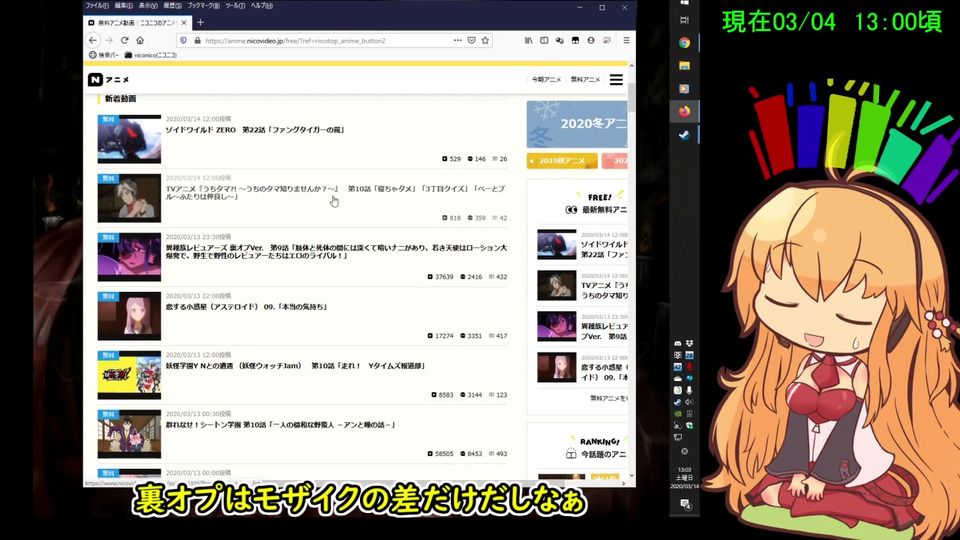Open the うちタマ 第10話 title
Image resolution: width=960 pixels, height=540 pixels.
(x=335, y=193)
